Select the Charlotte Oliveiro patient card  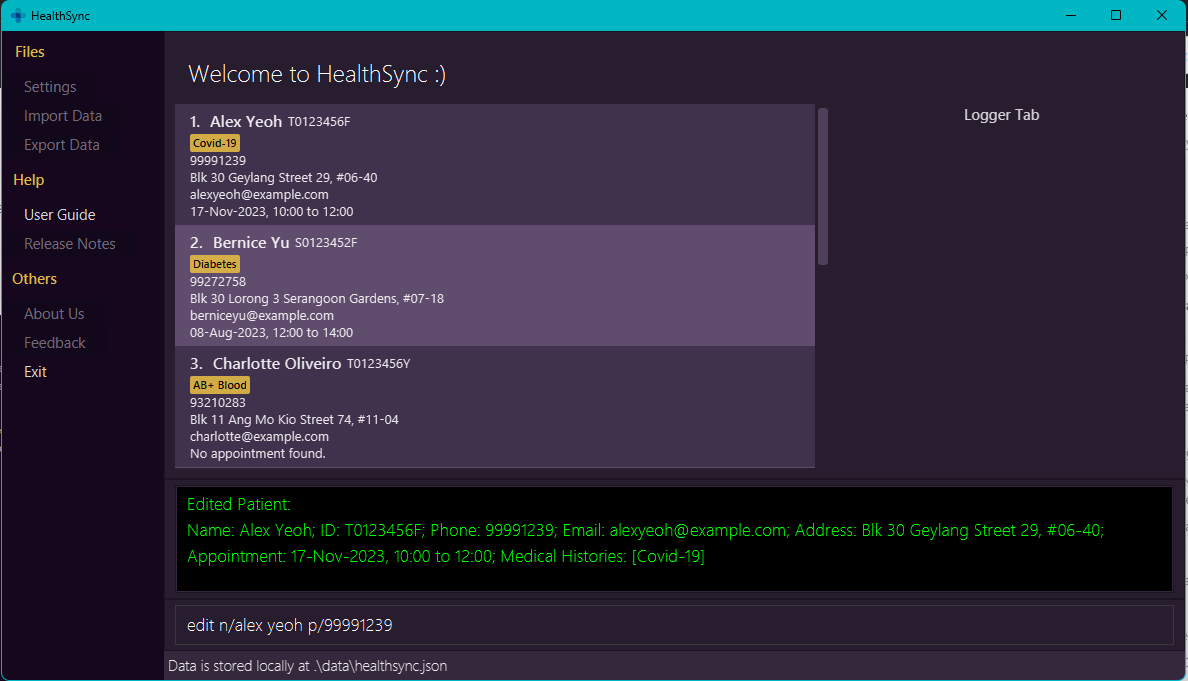pos(495,407)
